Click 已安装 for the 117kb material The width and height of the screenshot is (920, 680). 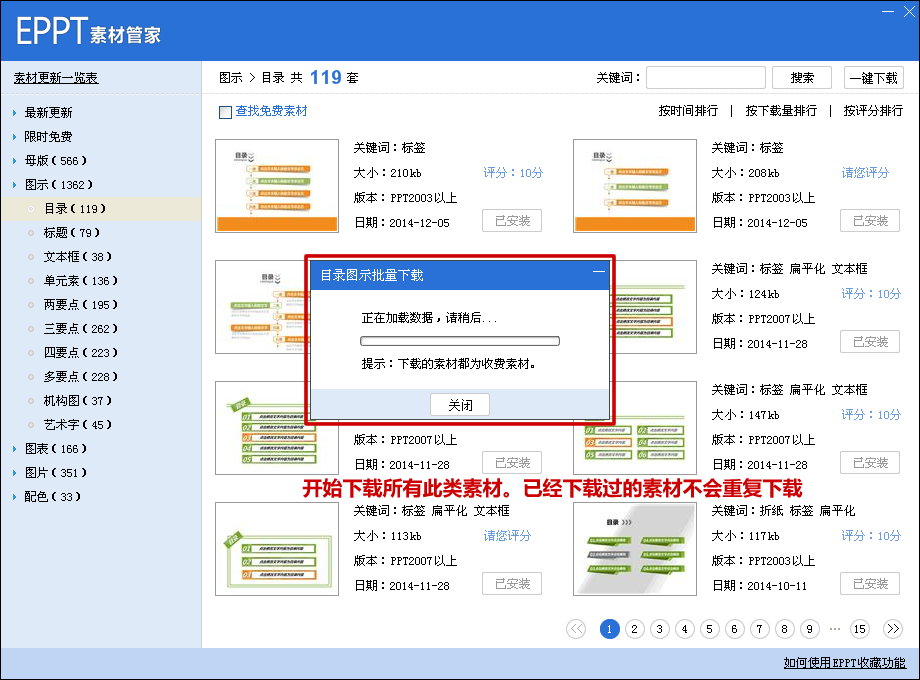pyautogui.click(x=870, y=584)
